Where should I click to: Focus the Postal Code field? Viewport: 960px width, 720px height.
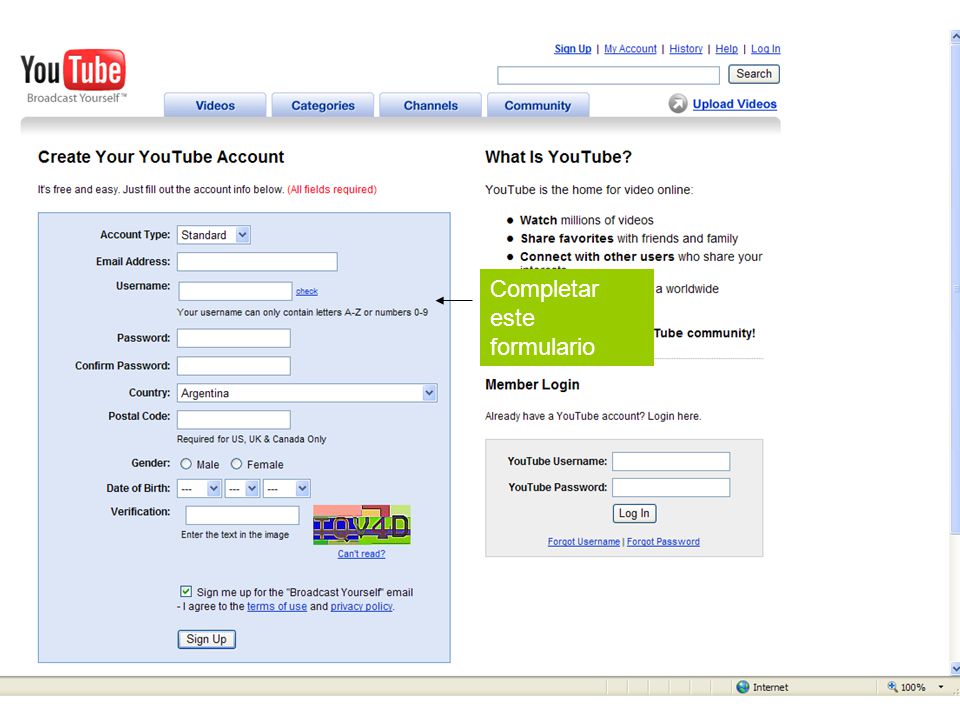(233, 419)
